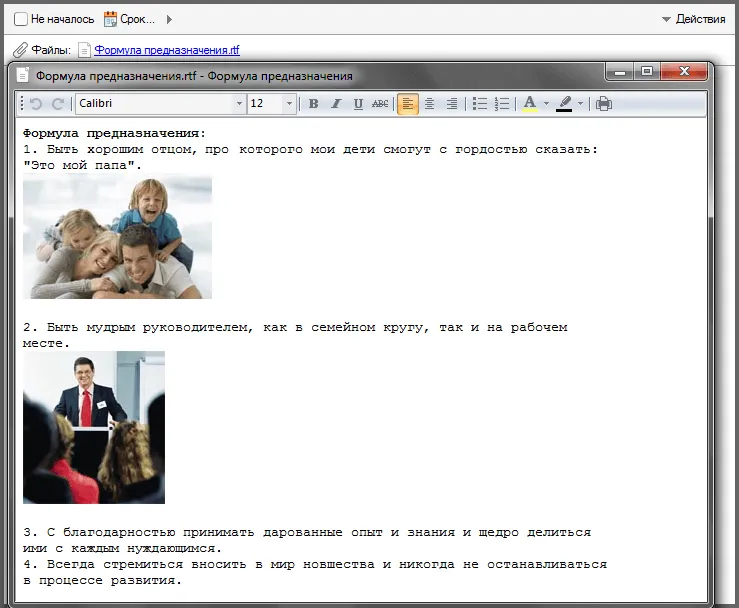Apply the highlight color swatch
The image size is (739, 608).
pos(565,104)
